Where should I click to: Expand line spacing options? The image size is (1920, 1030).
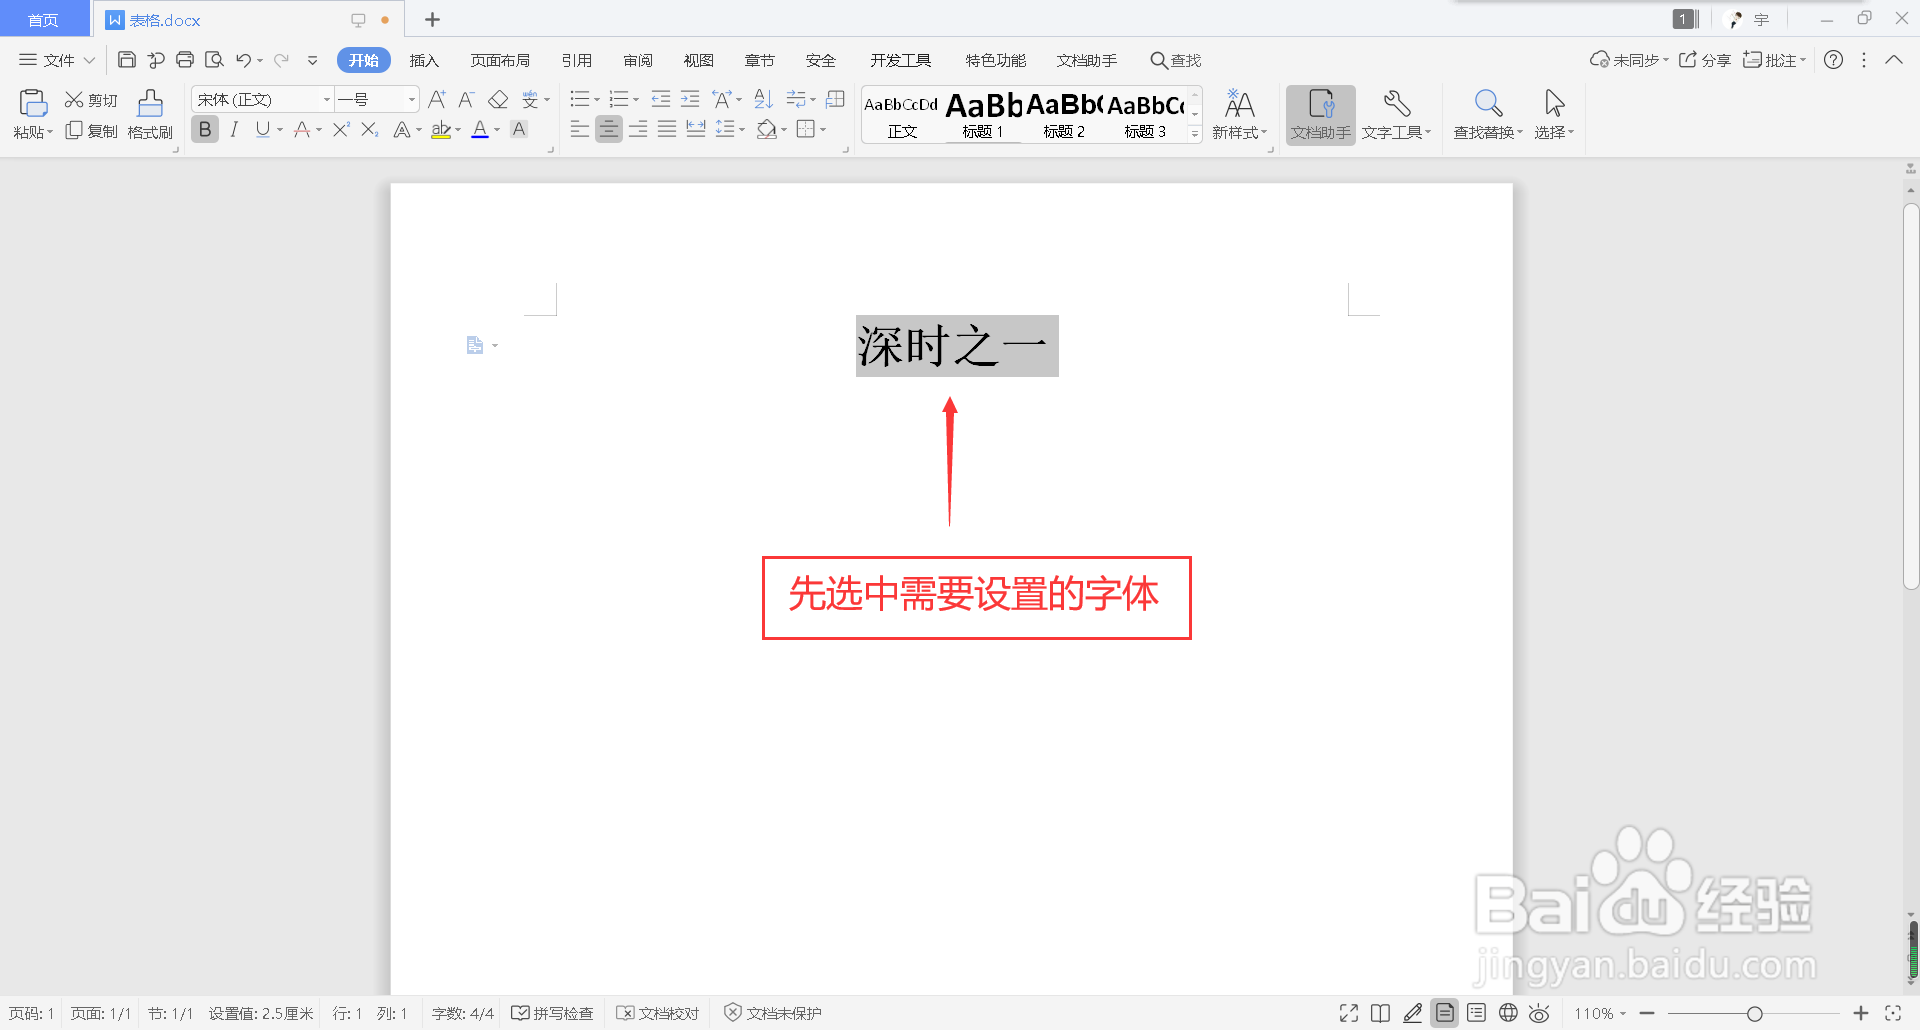(742, 129)
